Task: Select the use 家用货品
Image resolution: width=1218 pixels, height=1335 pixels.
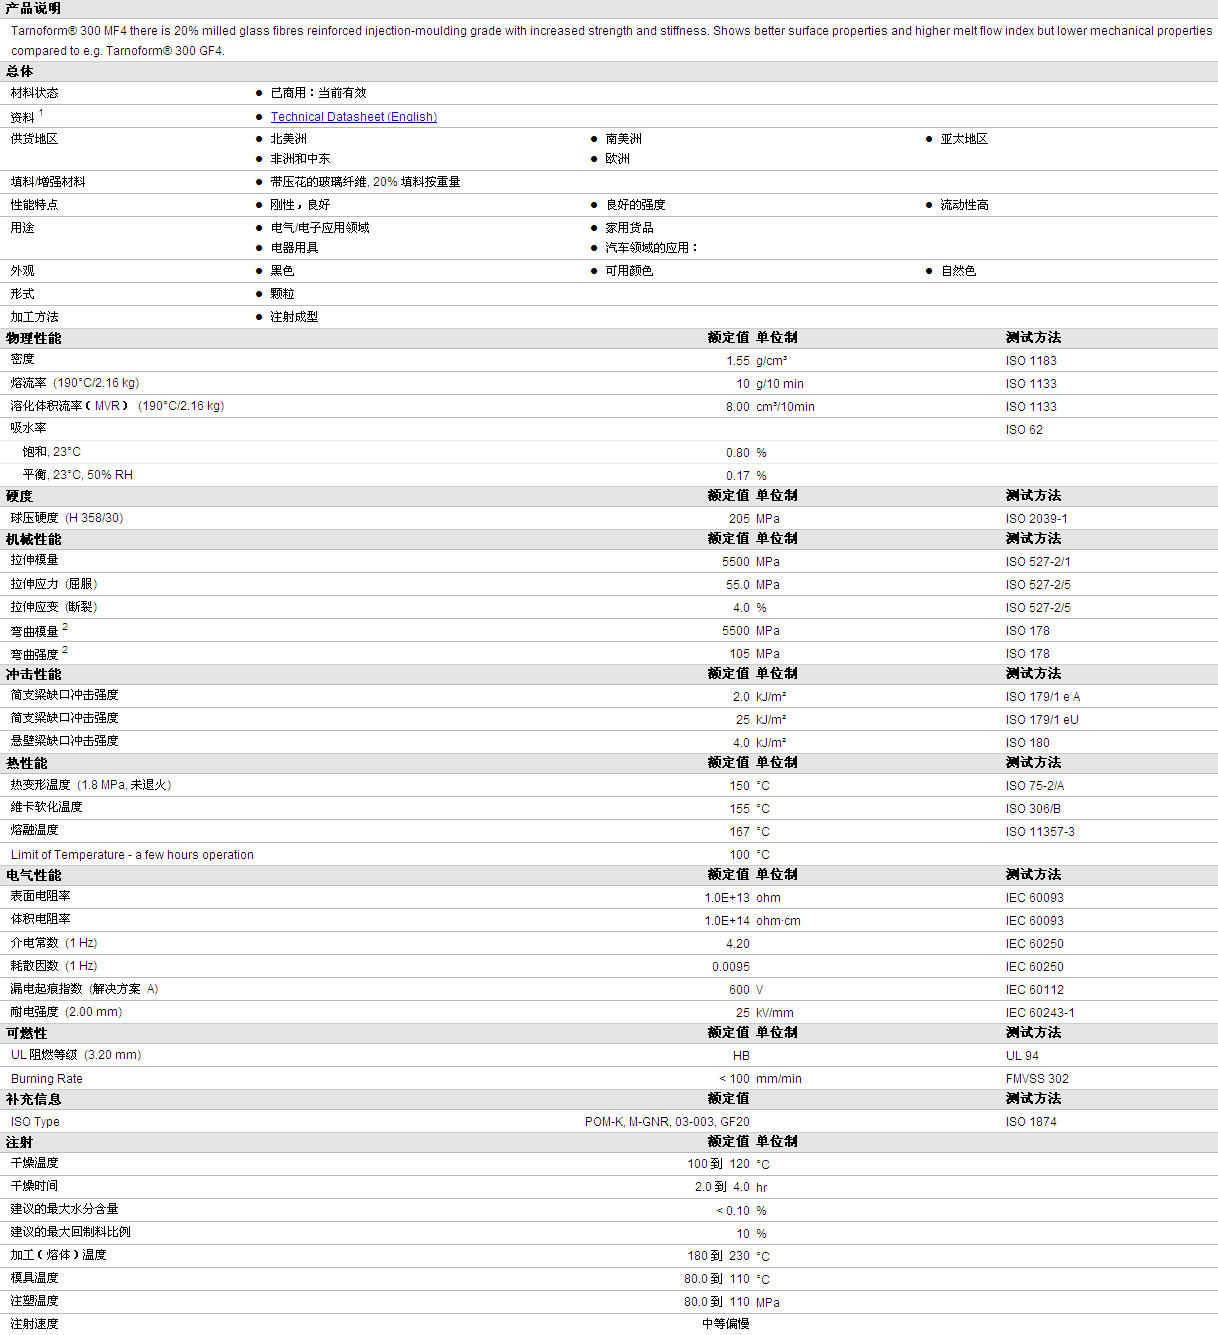Action: point(629,228)
